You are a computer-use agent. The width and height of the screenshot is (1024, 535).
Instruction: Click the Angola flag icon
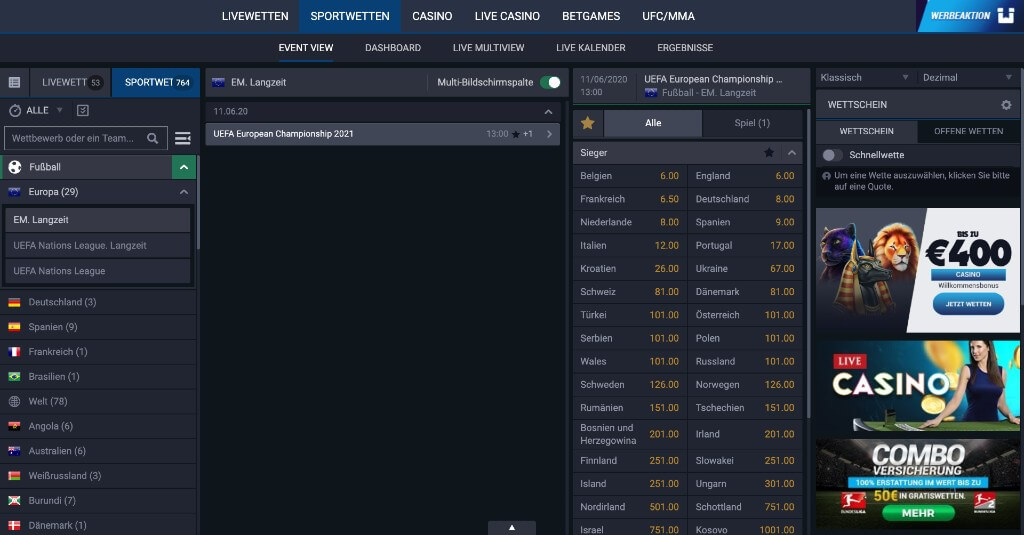pyautogui.click(x=14, y=426)
